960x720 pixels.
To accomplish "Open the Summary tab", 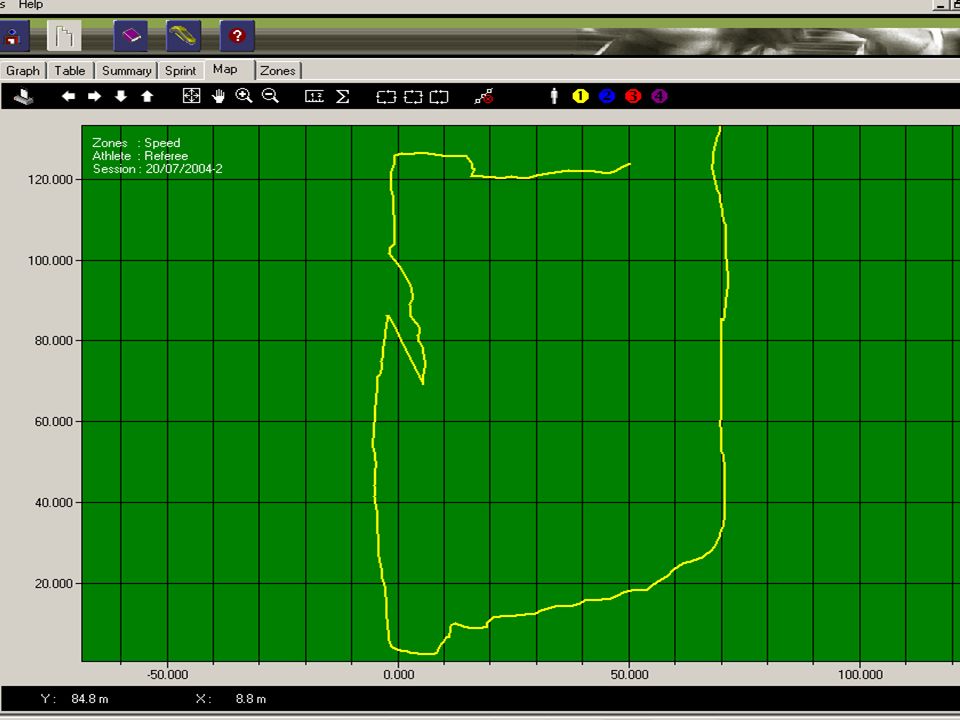I will pyautogui.click(x=126, y=70).
